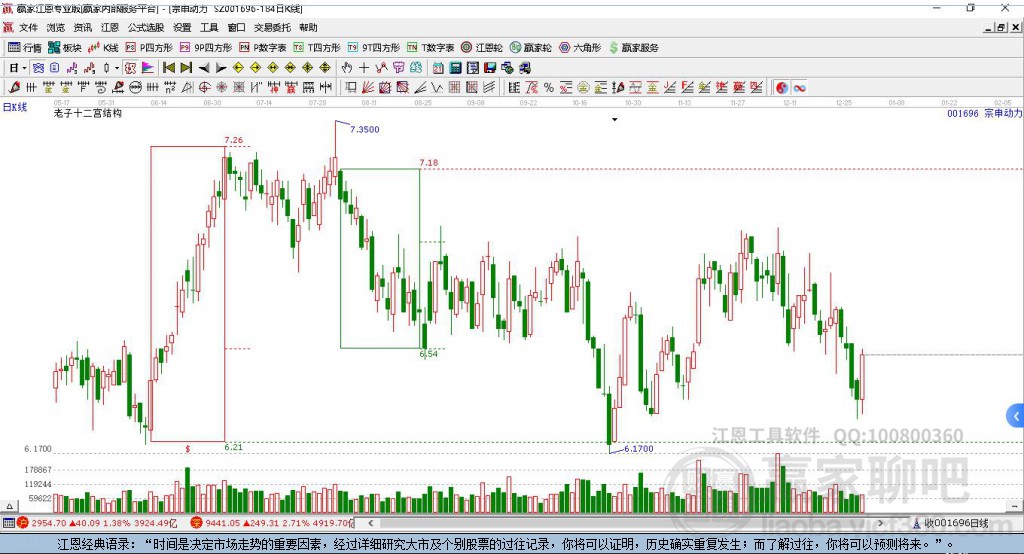Click the 001696 stock code label
Screen dimensions: 1024x554
pos(963,114)
